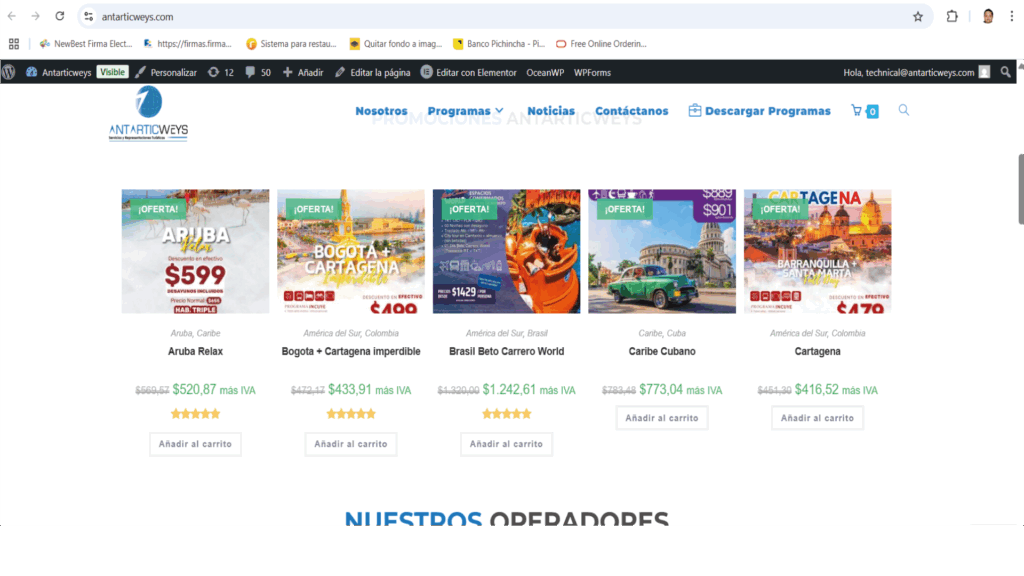This screenshot has width=1024, height=576.
Task: Click the admin bar search icon
Action: tap(1006, 72)
